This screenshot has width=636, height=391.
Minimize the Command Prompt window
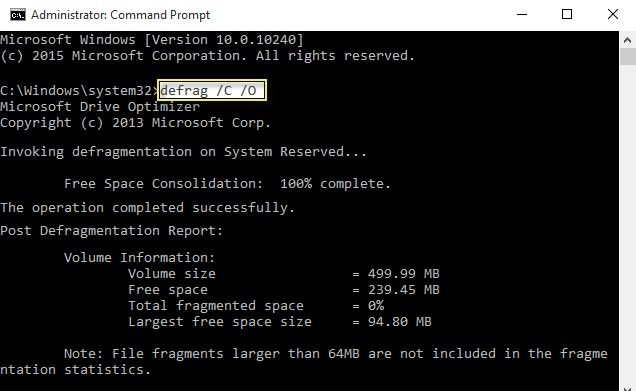tap(522, 15)
